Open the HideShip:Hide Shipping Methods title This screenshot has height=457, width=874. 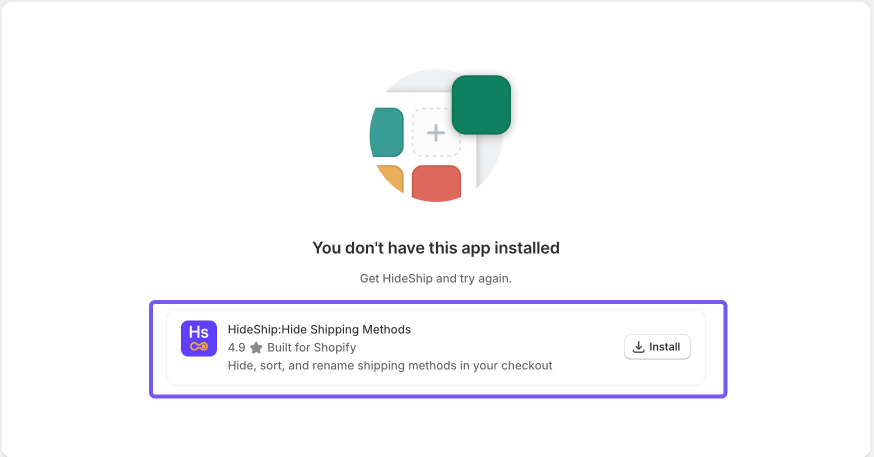[319, 329]
